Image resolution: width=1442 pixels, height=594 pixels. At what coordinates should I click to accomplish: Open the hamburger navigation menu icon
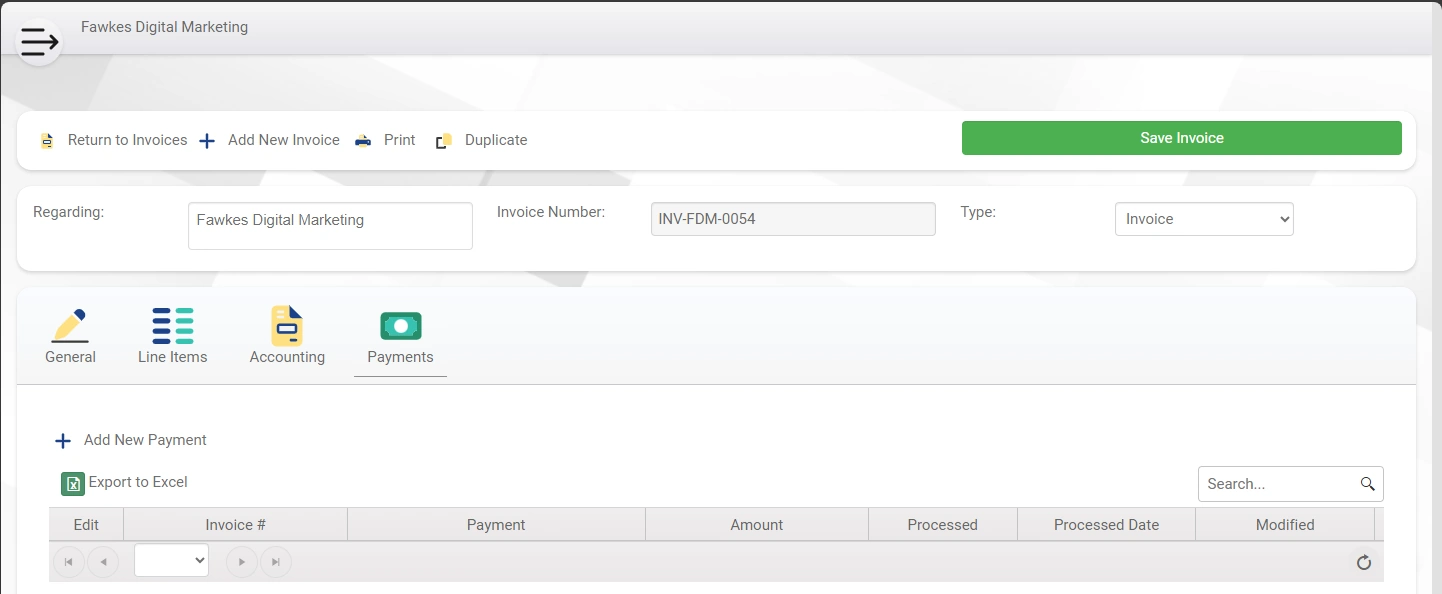(x=39, y=42)
